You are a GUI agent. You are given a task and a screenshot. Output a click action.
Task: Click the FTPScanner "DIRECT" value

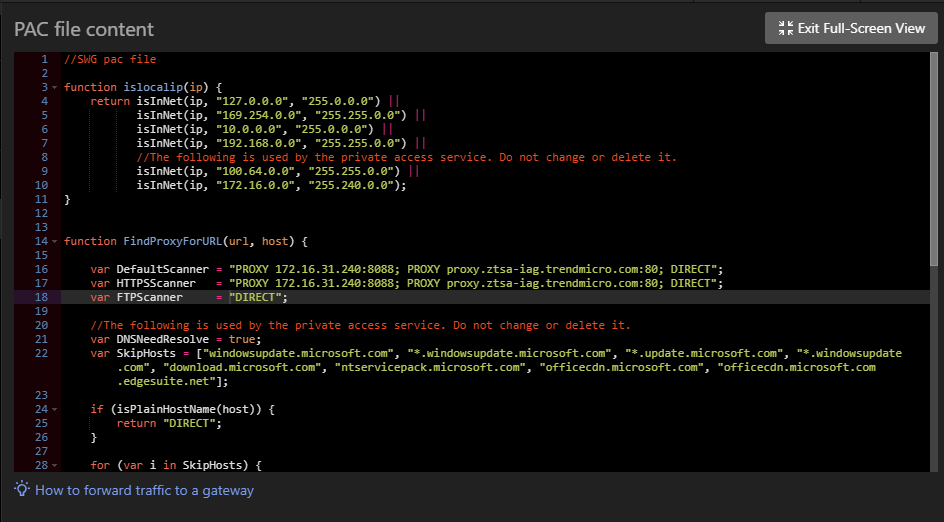click(x=257, y=298)
